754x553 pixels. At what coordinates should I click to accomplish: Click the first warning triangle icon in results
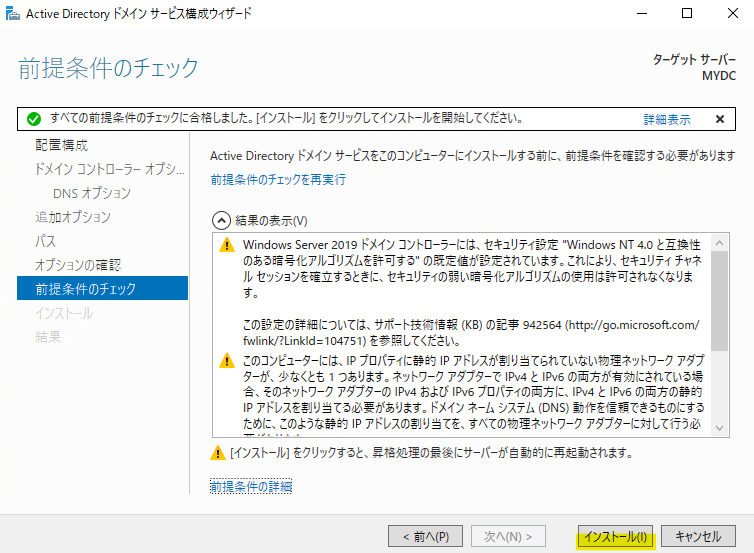click(226, 246)
